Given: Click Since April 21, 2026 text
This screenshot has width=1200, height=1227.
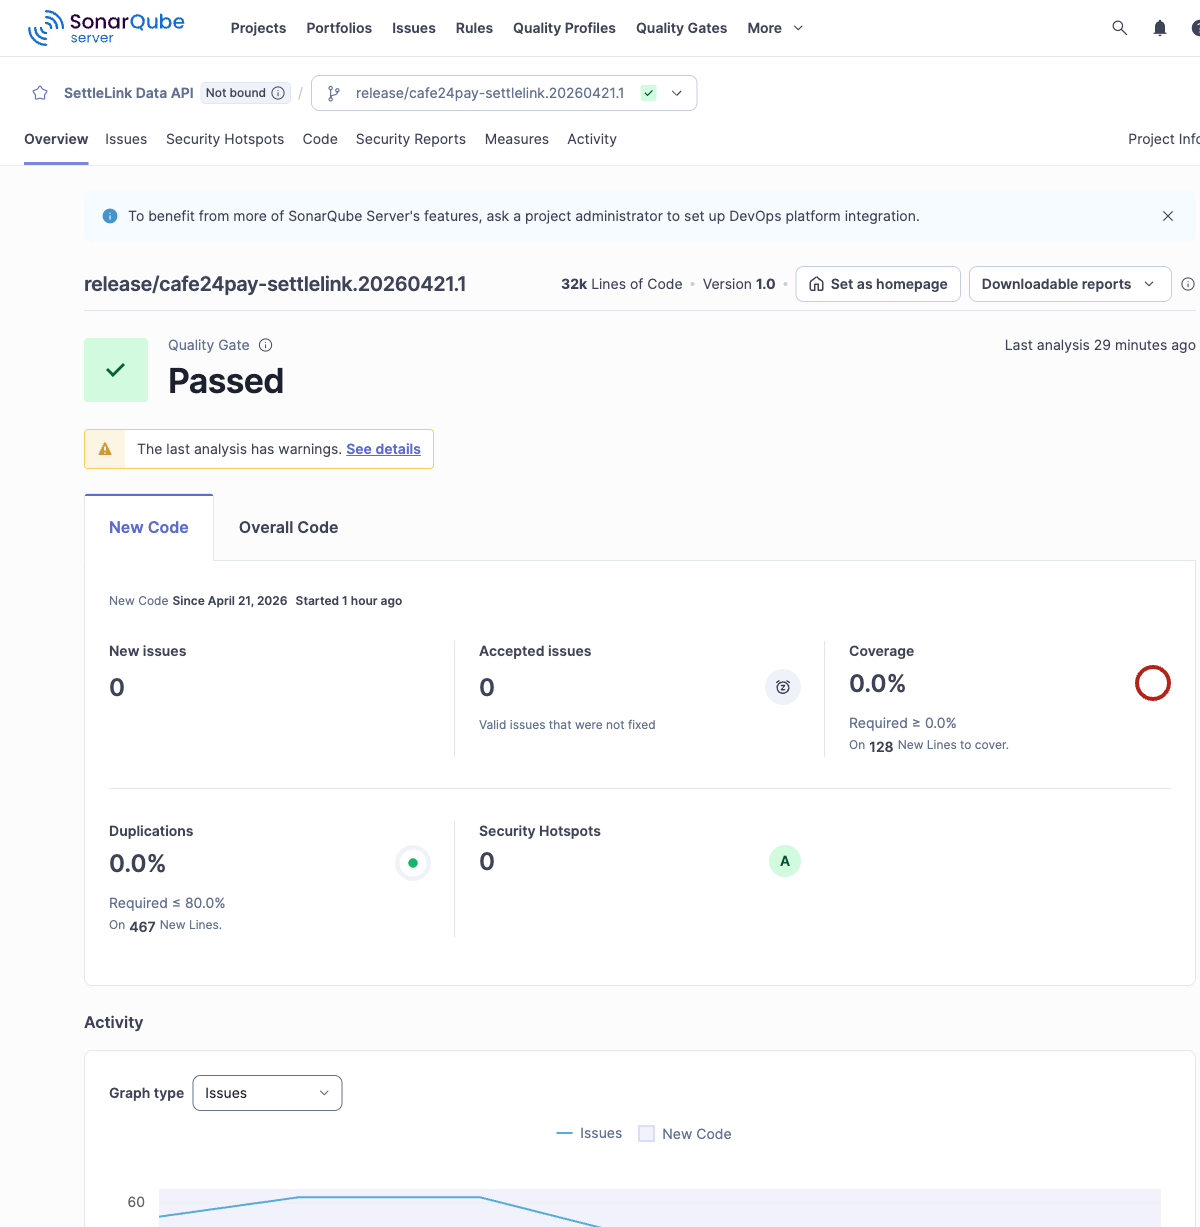Looking at the screenshot, I should [230, 601].
